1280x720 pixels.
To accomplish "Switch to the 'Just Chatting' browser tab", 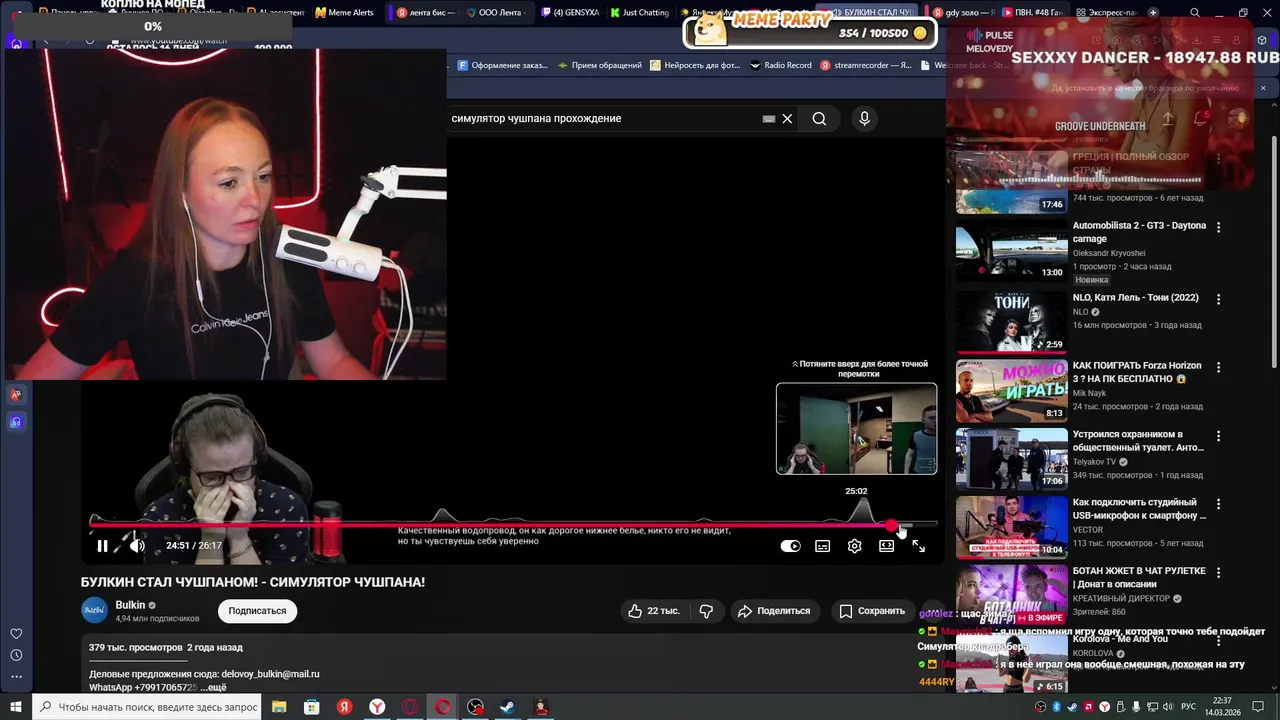I will [x=640, y=13].
